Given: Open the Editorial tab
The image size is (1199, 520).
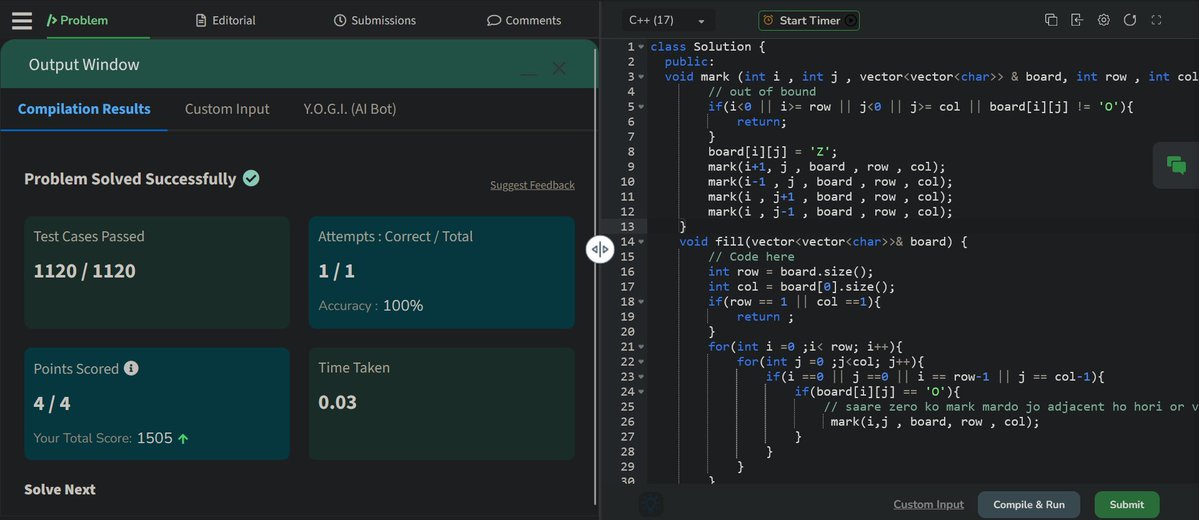Looking at the screenshot, I should point(226,21).
